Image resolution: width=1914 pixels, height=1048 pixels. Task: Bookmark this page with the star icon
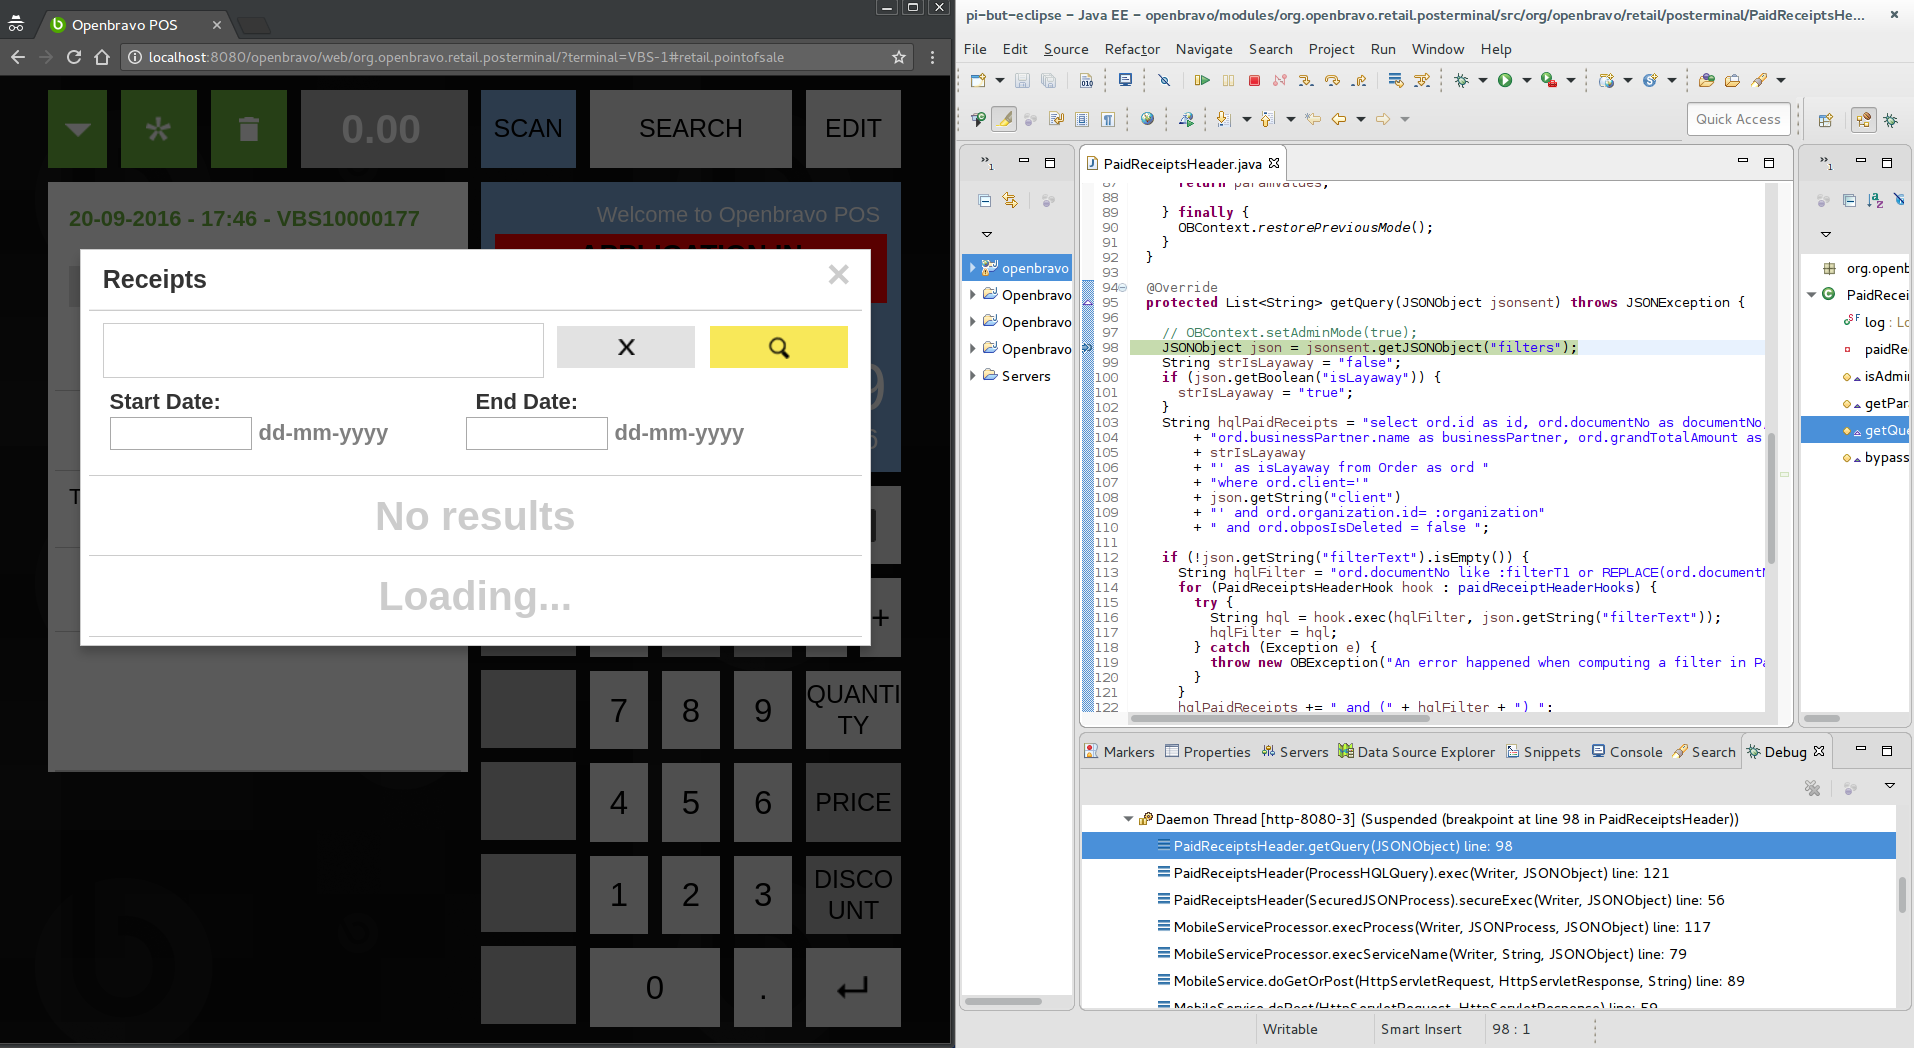[899, 57]
